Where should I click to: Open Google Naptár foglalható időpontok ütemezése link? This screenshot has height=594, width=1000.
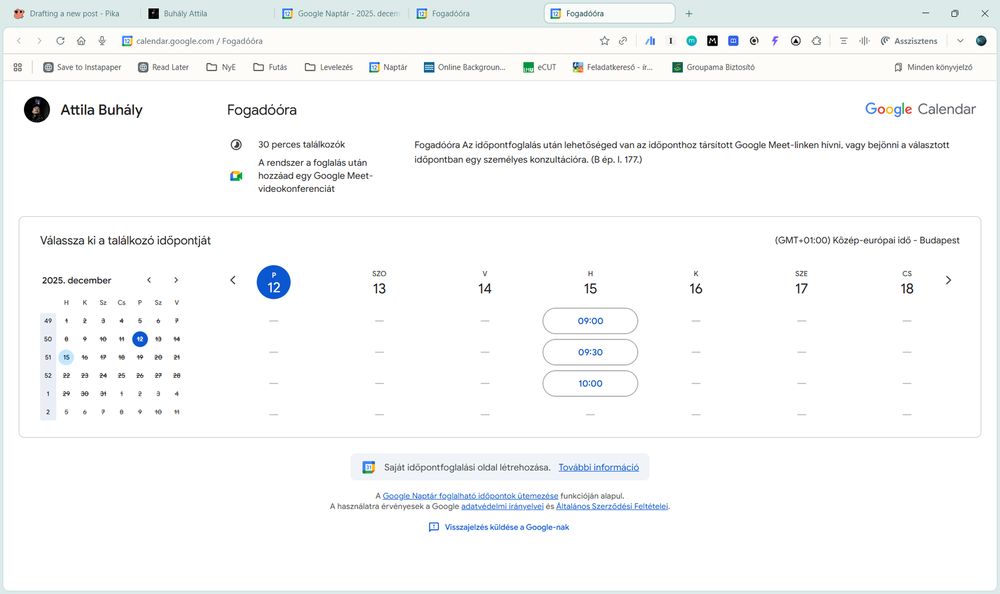click(470, 496)
